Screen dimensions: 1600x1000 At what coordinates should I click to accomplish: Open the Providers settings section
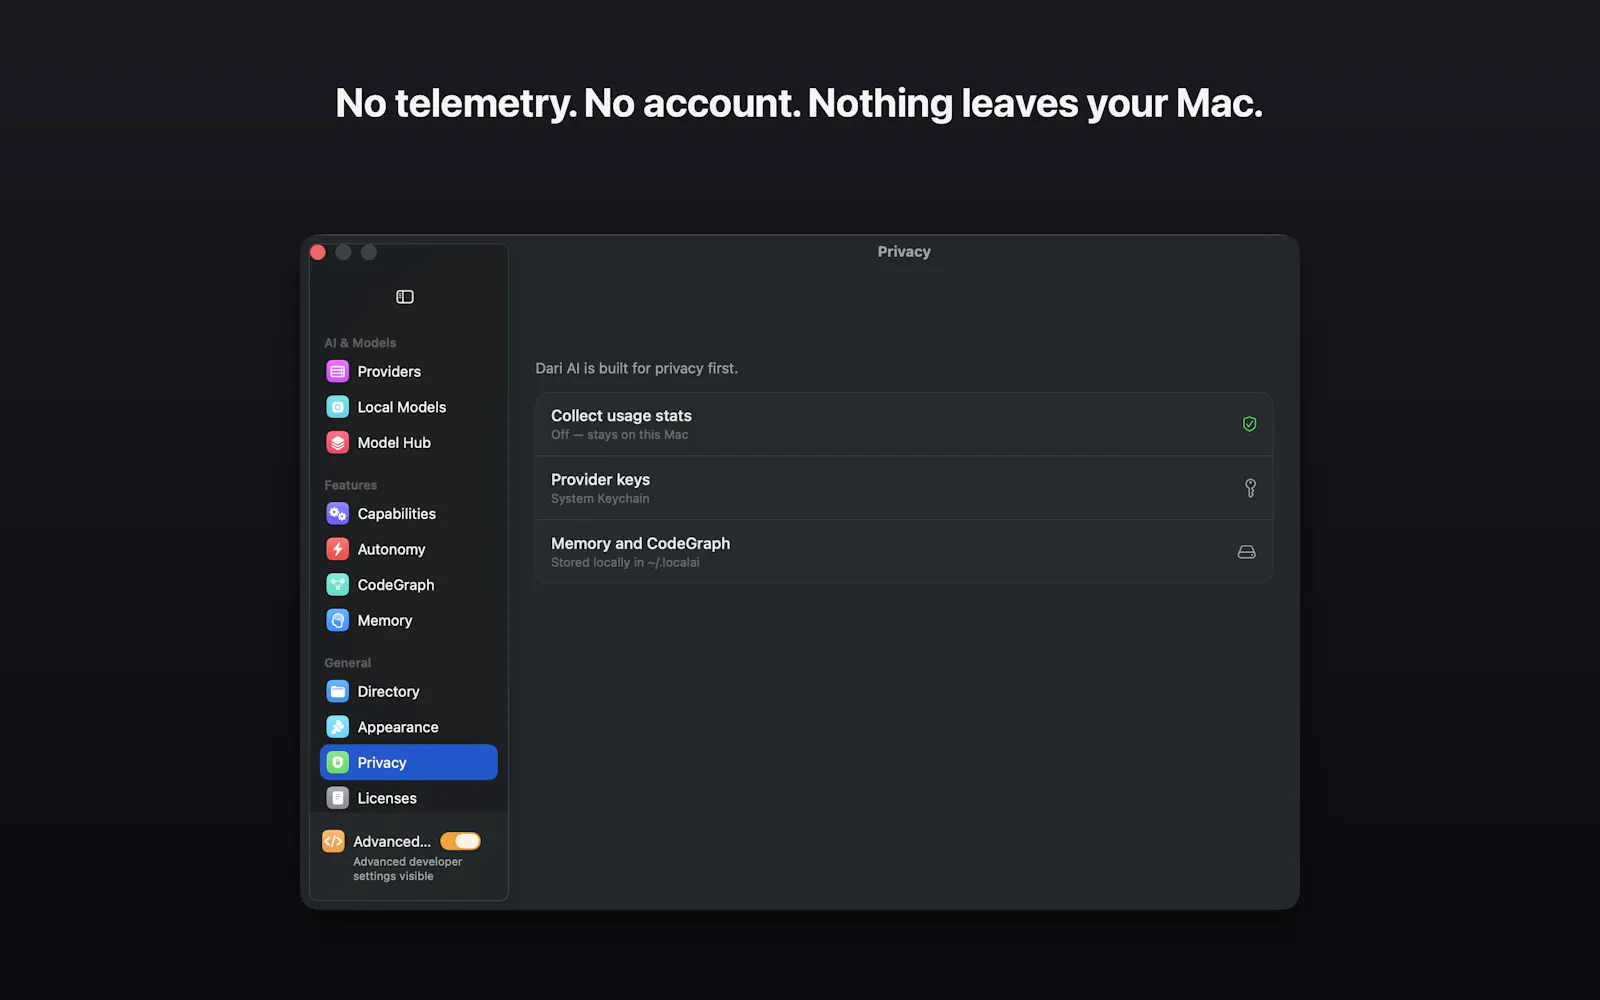tap(389, 372)
